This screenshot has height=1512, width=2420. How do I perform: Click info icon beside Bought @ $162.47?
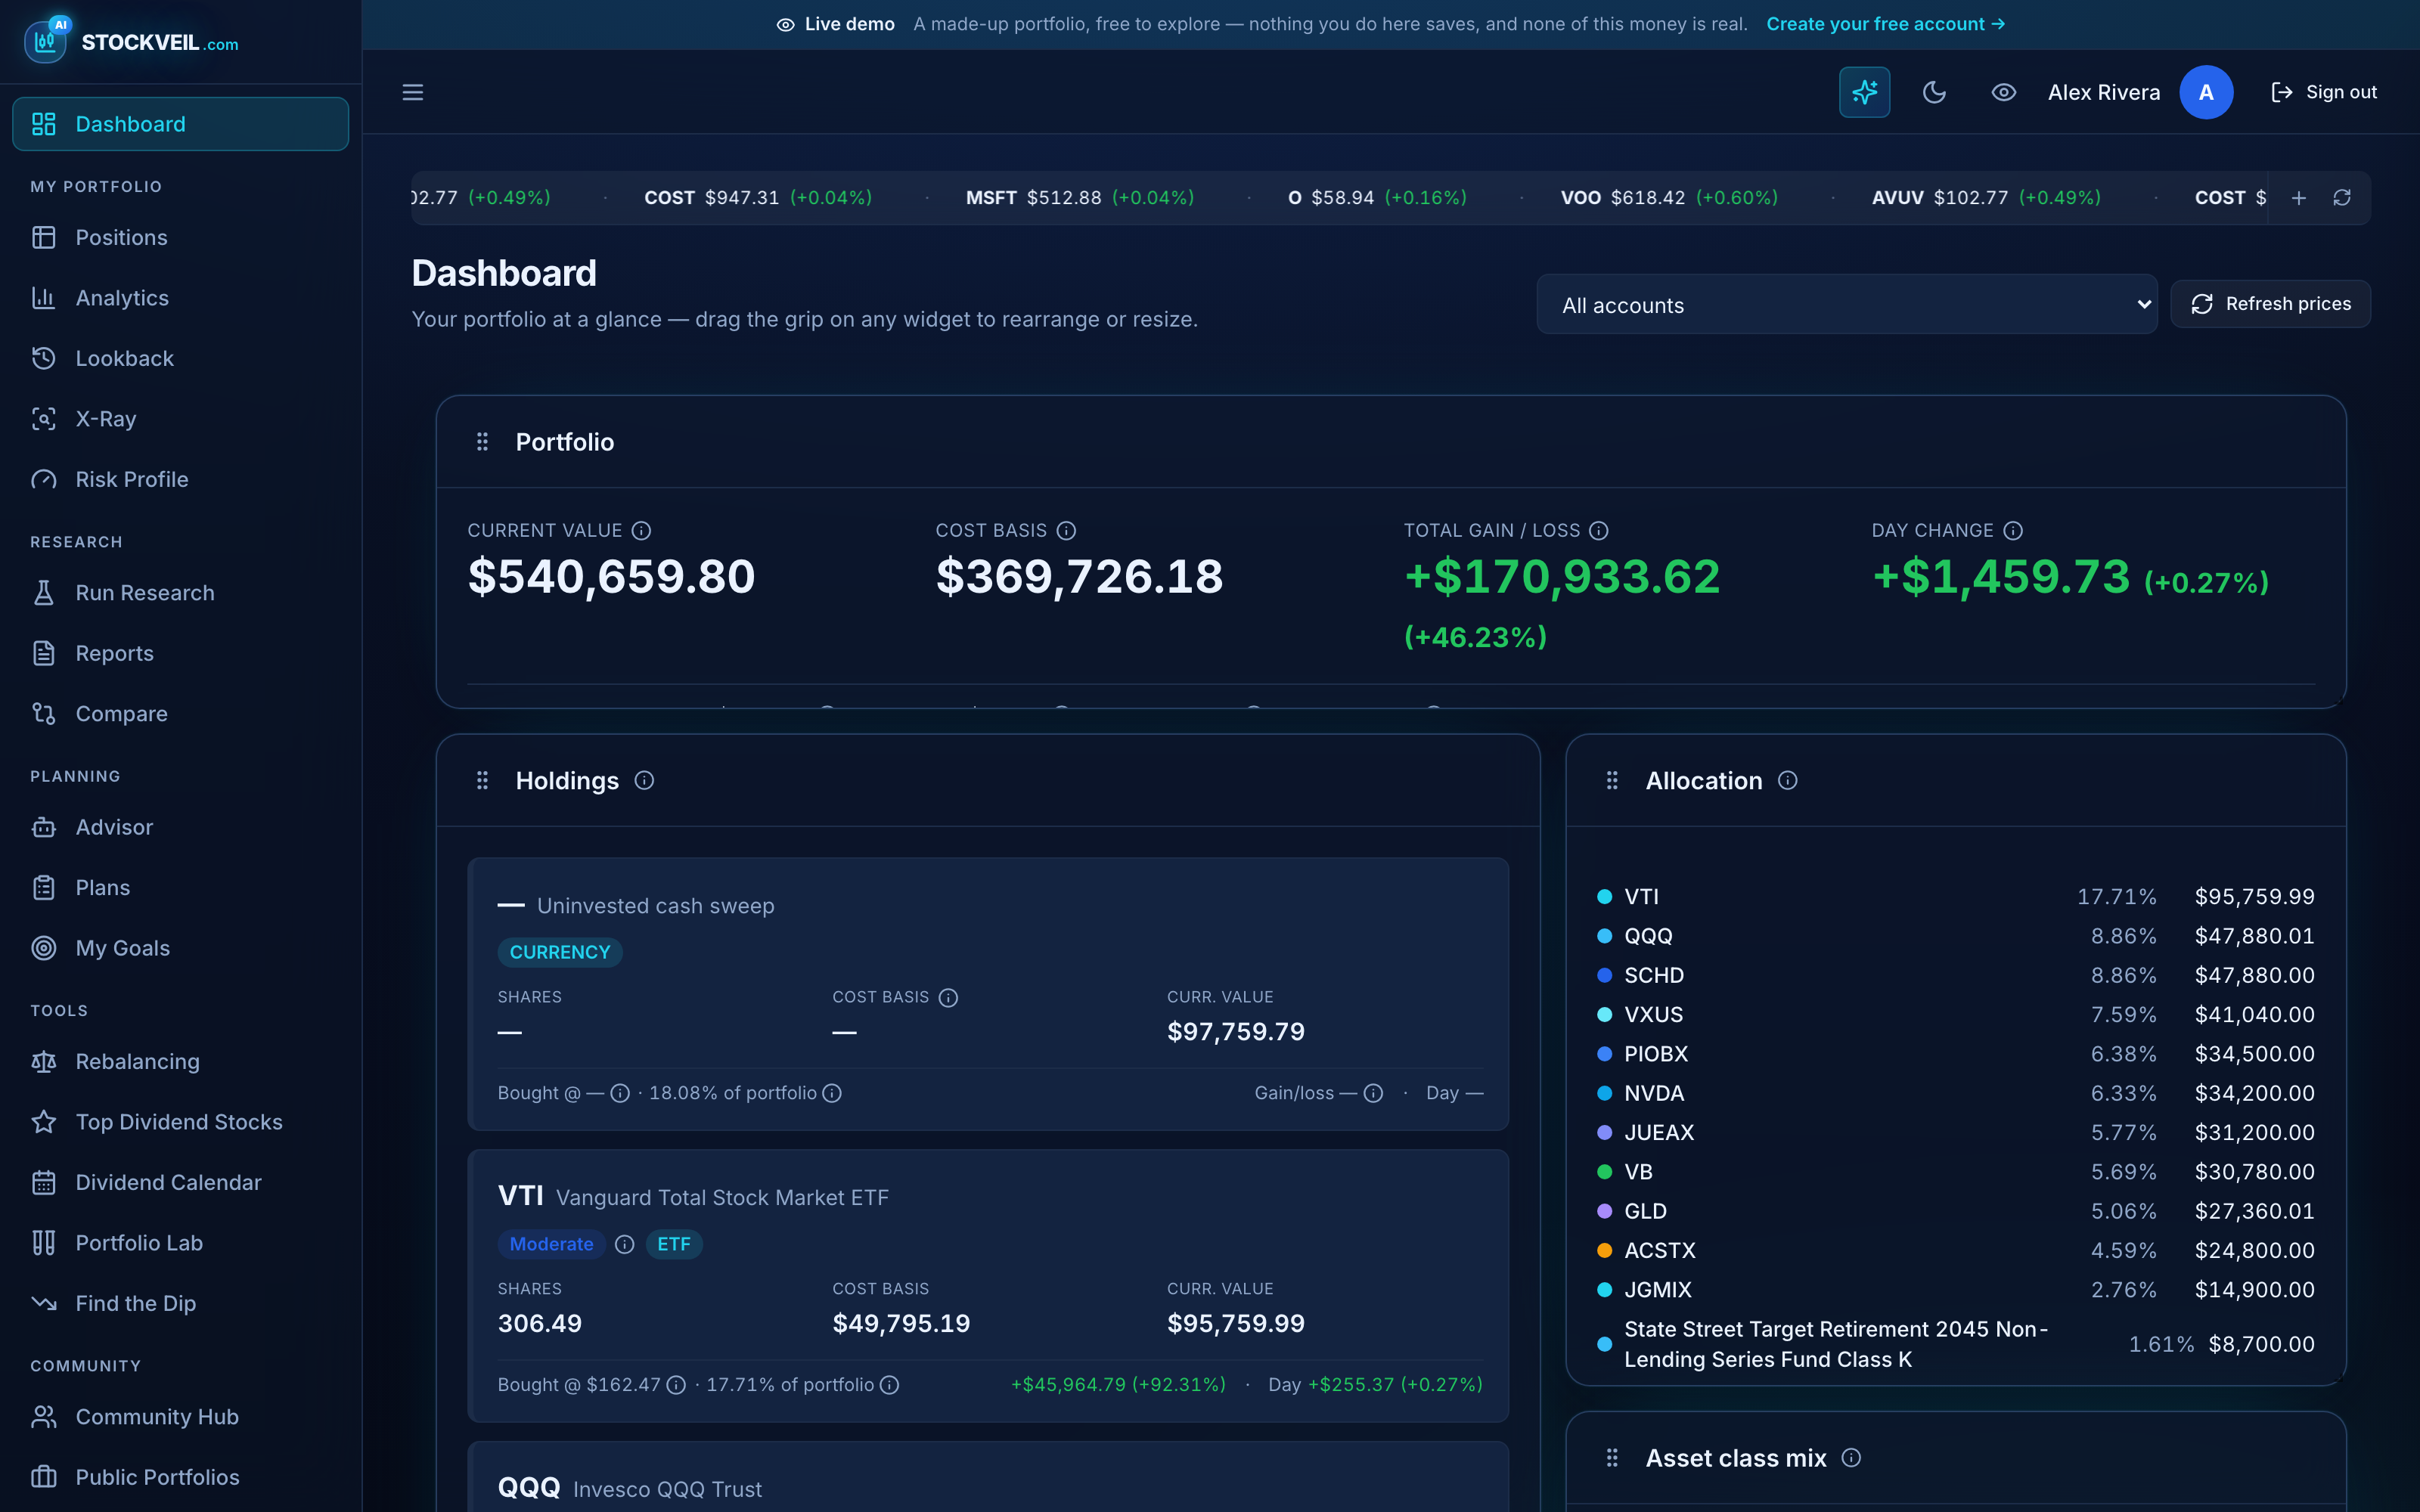tap(676, 1385)
